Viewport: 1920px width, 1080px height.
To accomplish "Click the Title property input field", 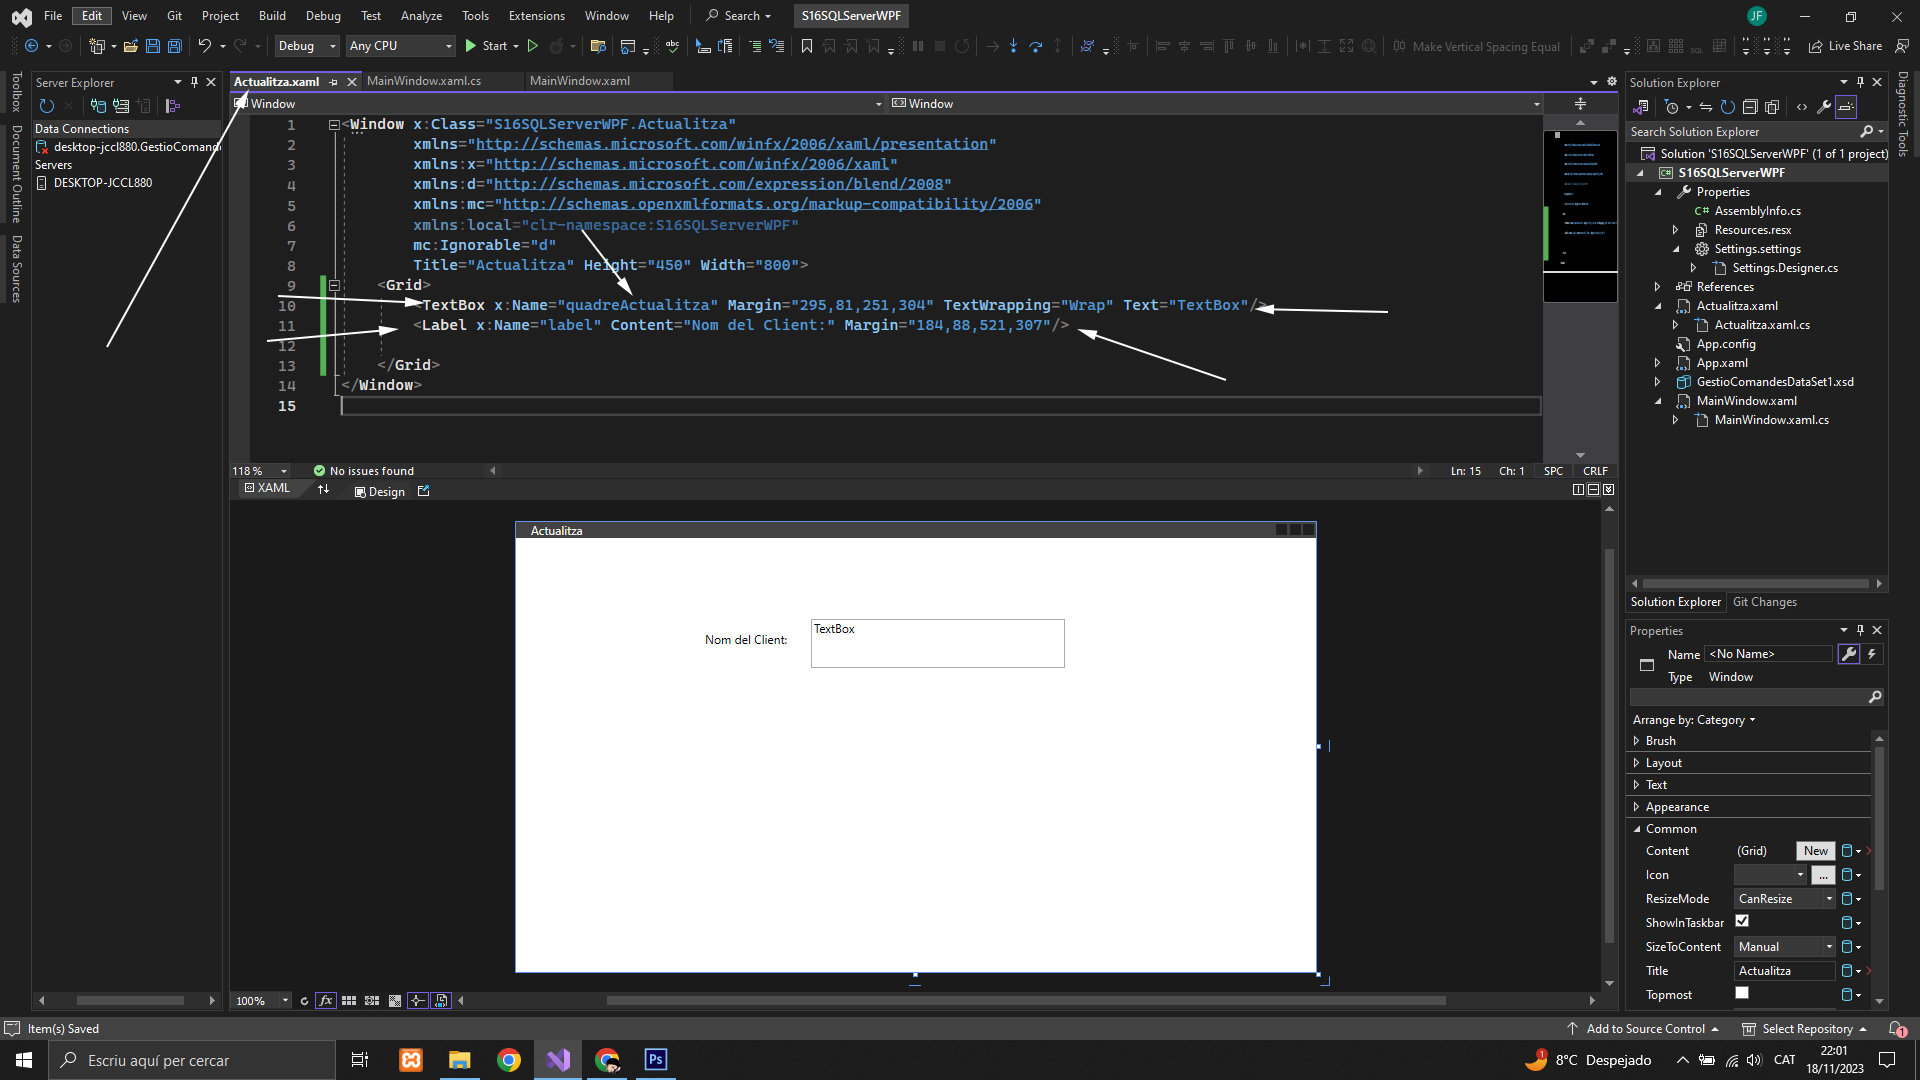I will point(1783,971).
